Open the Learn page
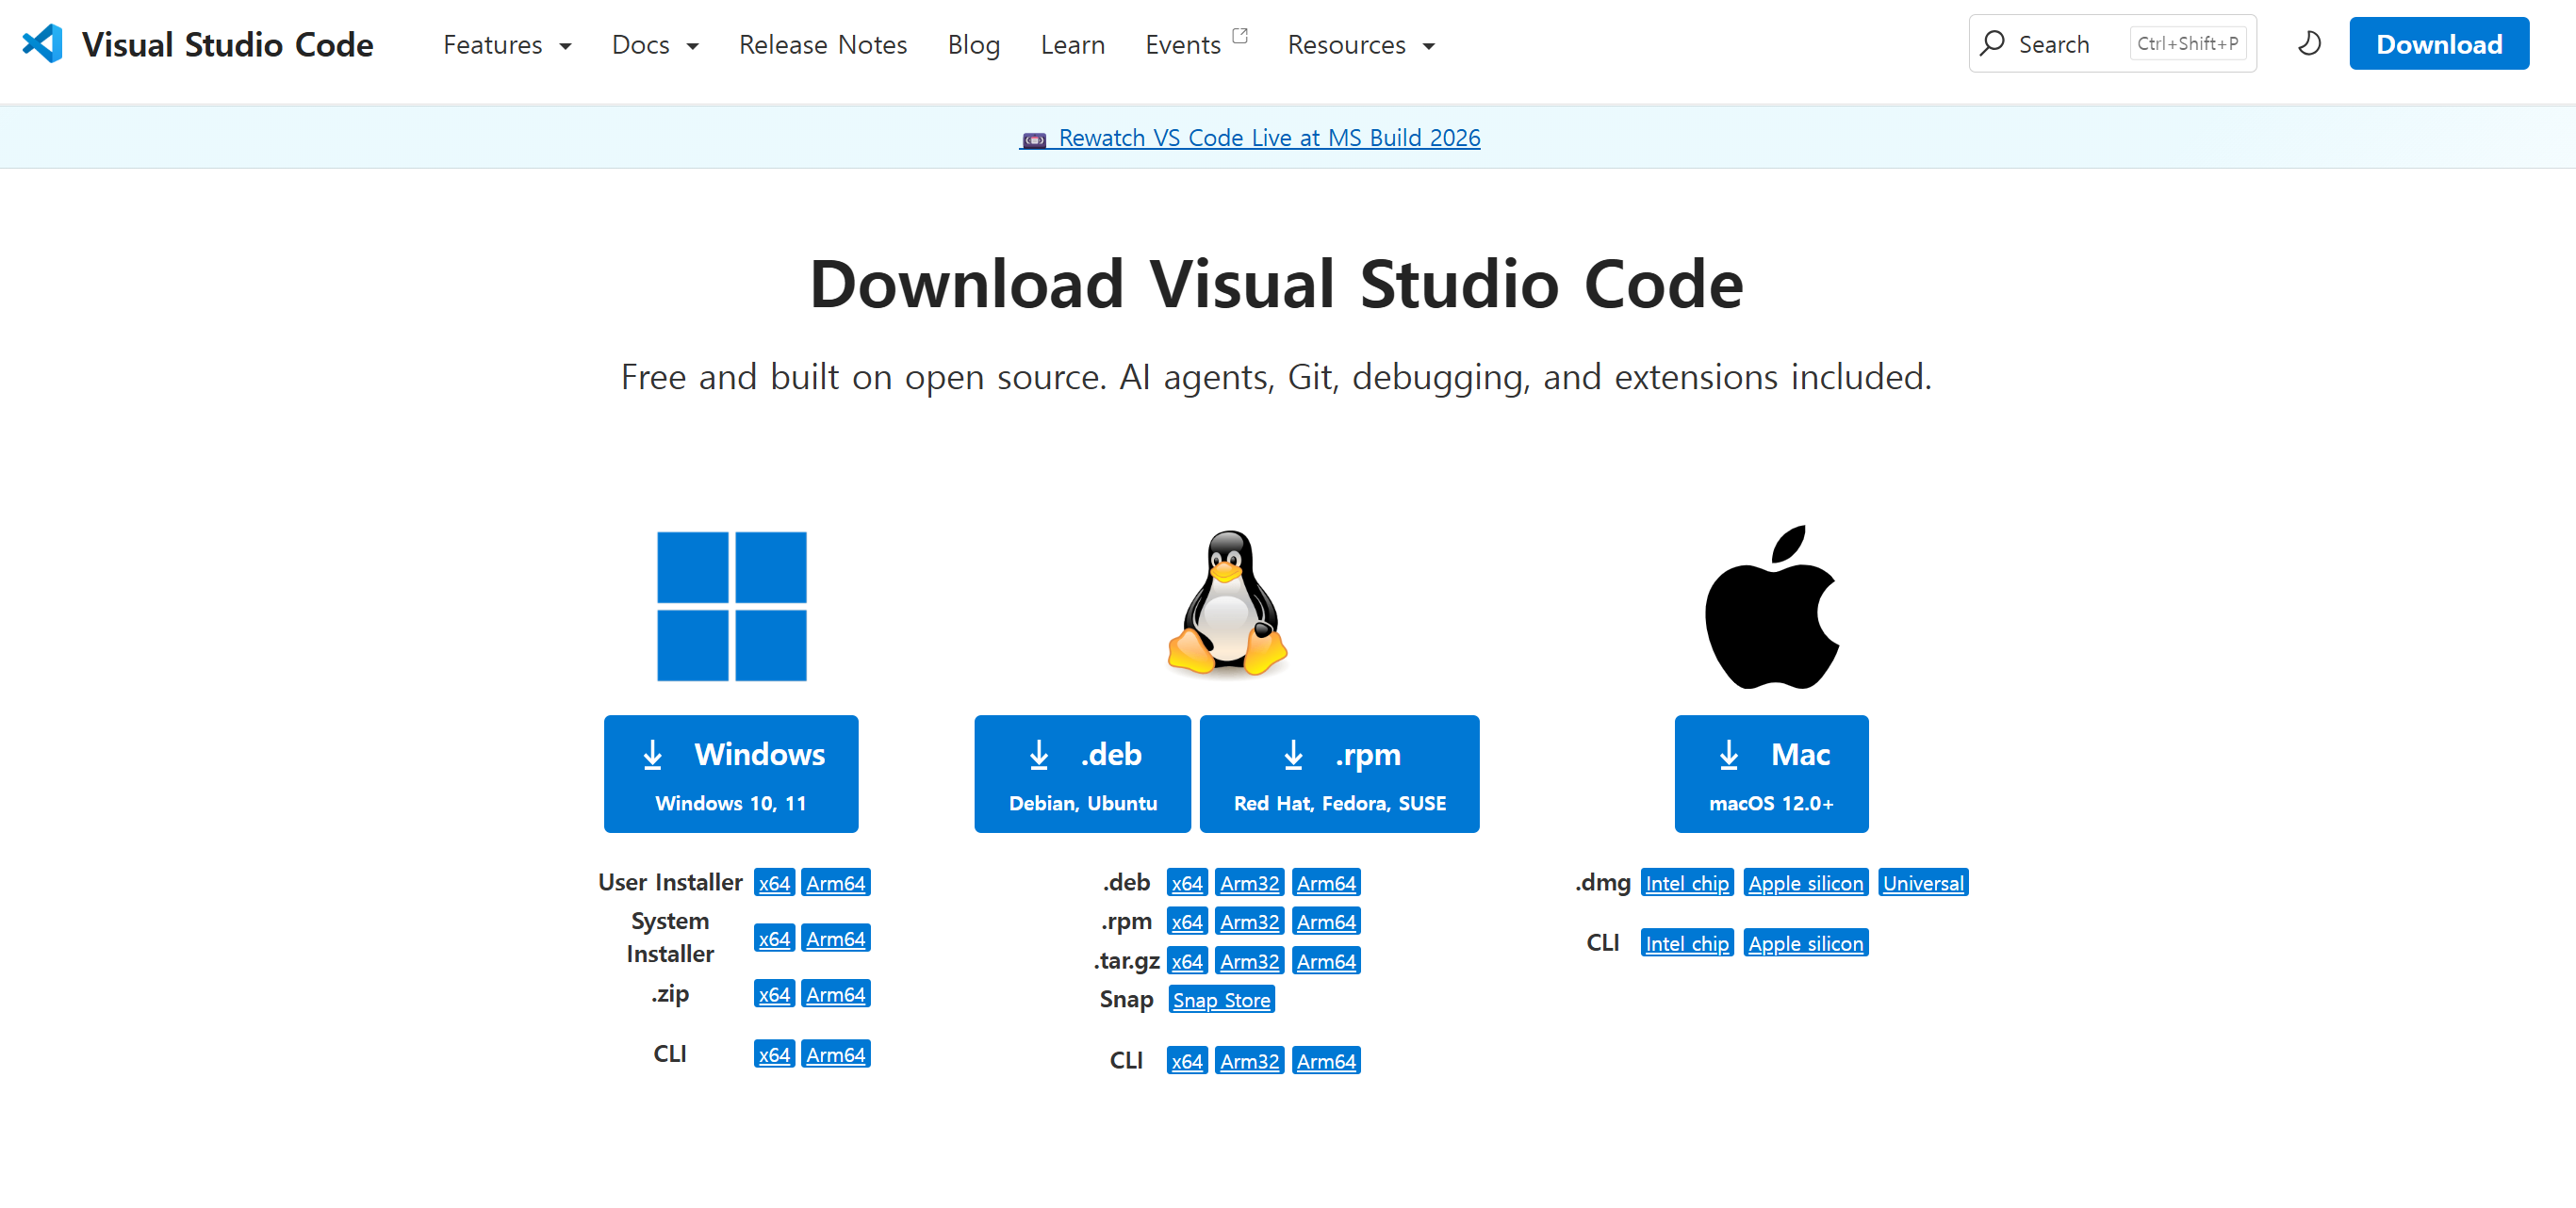2576x1208 pixels. [x=1072, y=45]
